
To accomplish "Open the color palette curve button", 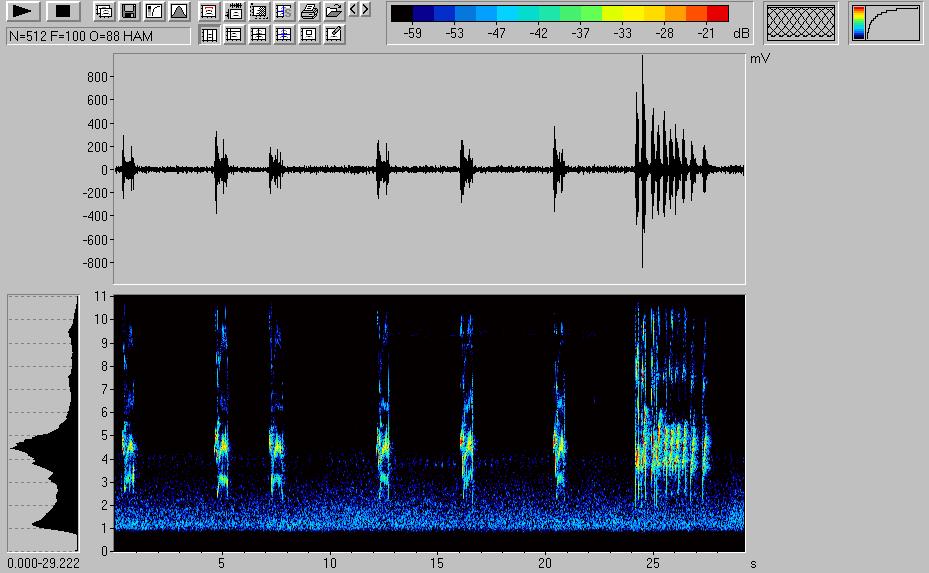I will [x=886, y=23].
